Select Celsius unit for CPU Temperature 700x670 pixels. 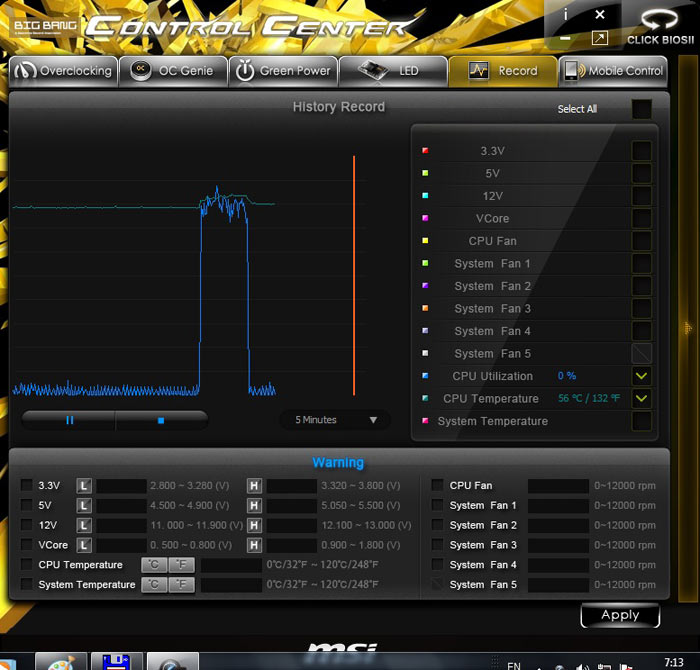pos(154,565)
